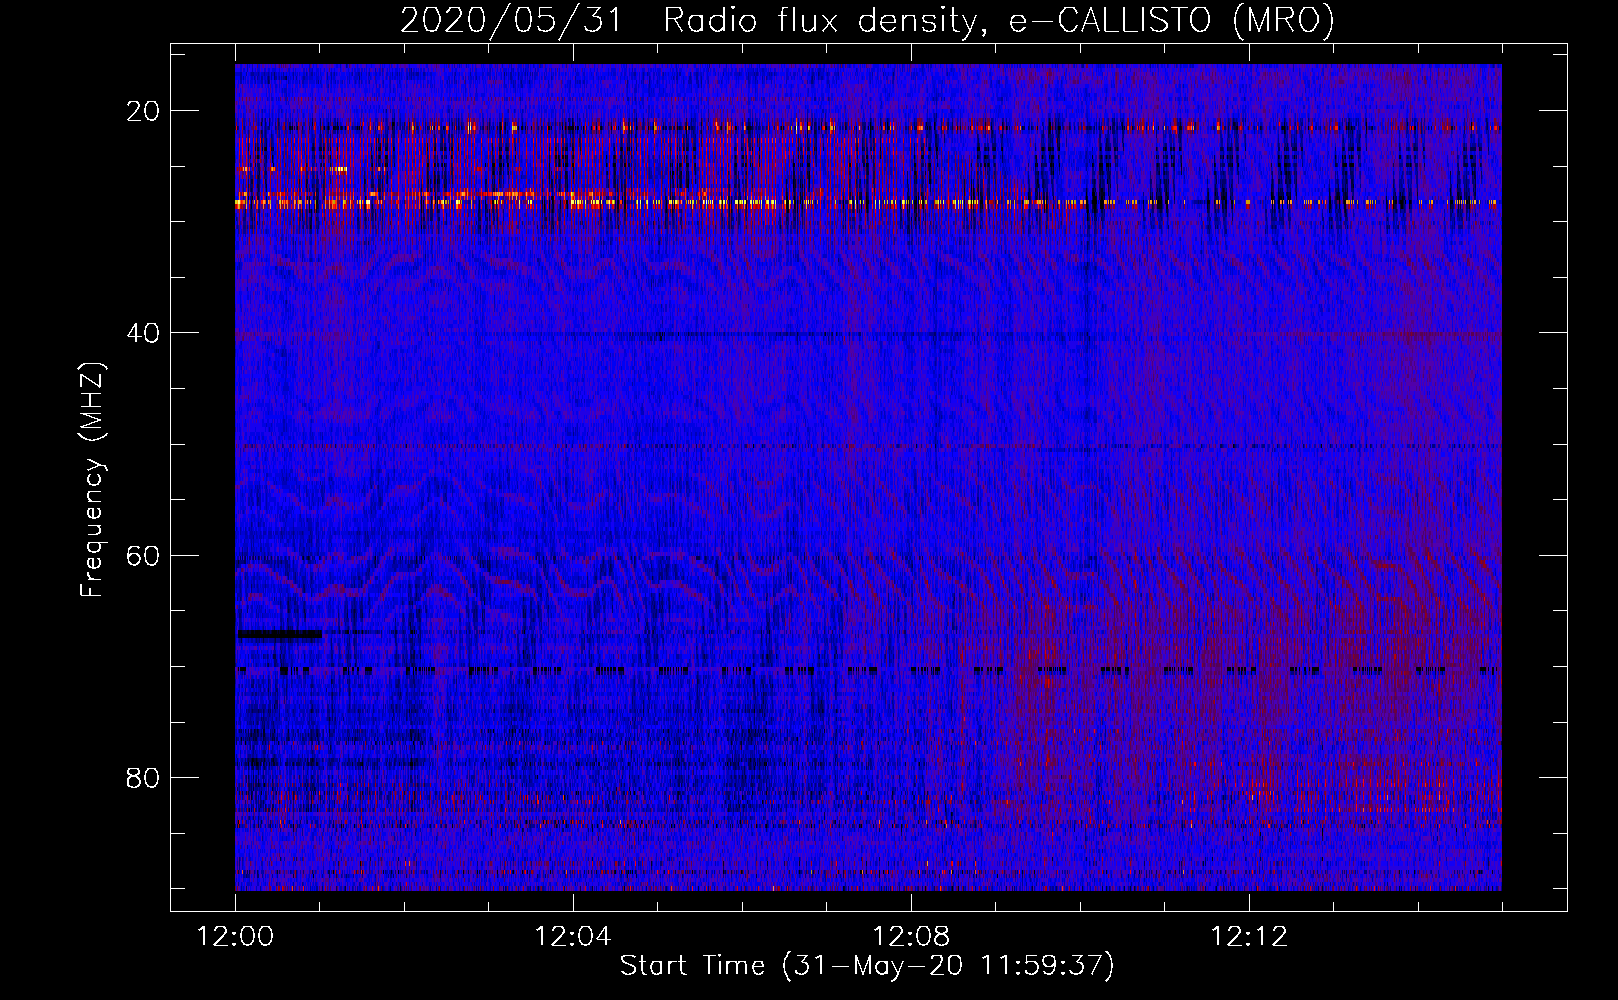Click the 80 frequency tick label
Screen dimensions: 1618x1000
[143, 778]
